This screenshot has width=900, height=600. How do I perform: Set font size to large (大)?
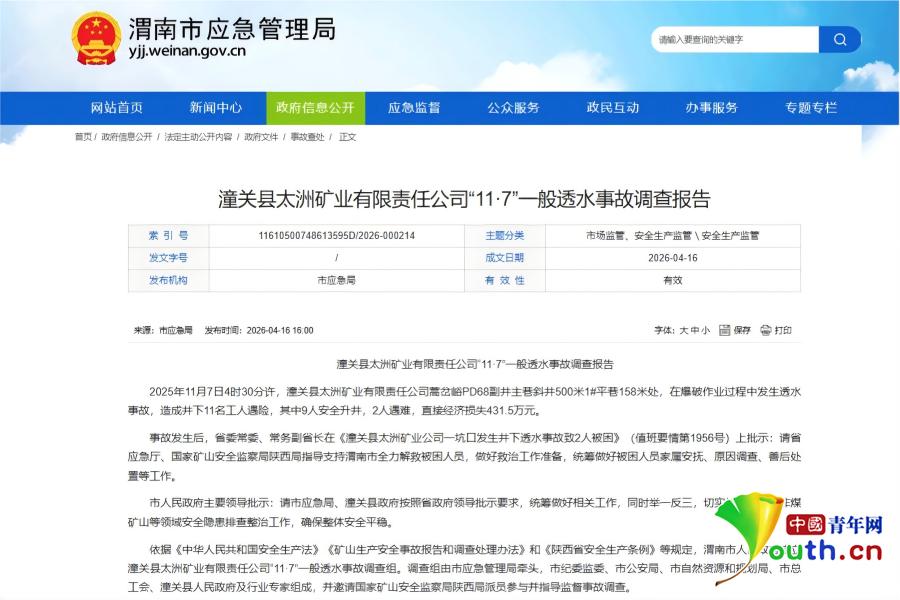click(x=684, y=330)
